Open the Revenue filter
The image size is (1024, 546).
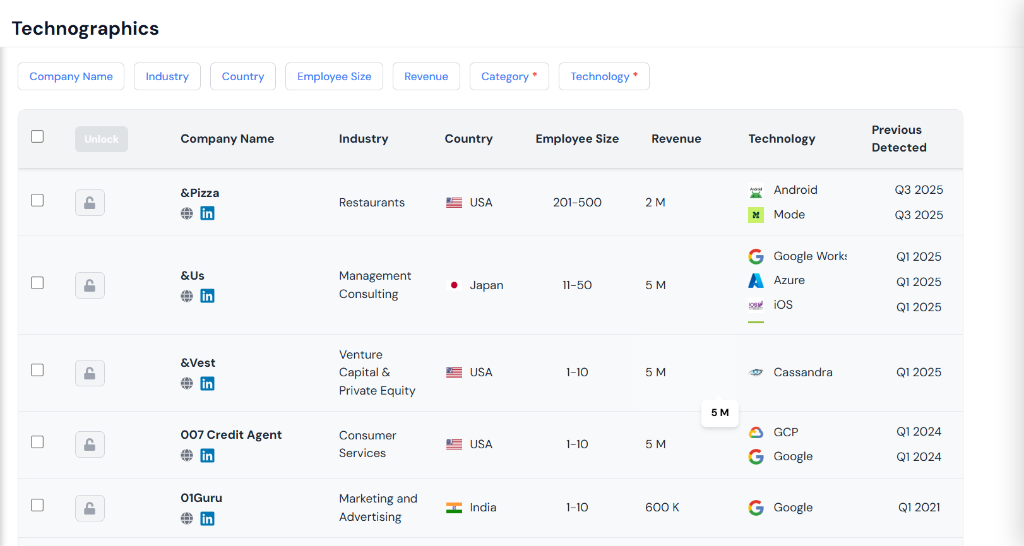click(426, 76)
